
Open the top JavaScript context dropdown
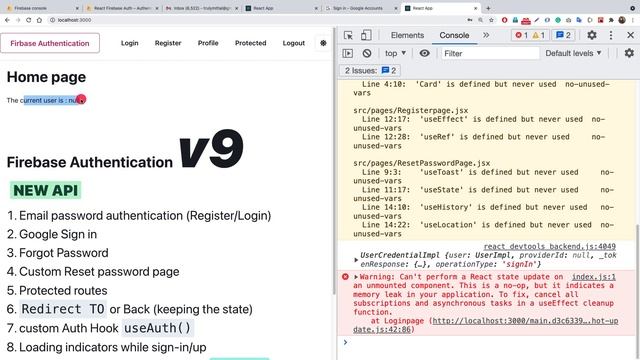click(x=395, y=53)
